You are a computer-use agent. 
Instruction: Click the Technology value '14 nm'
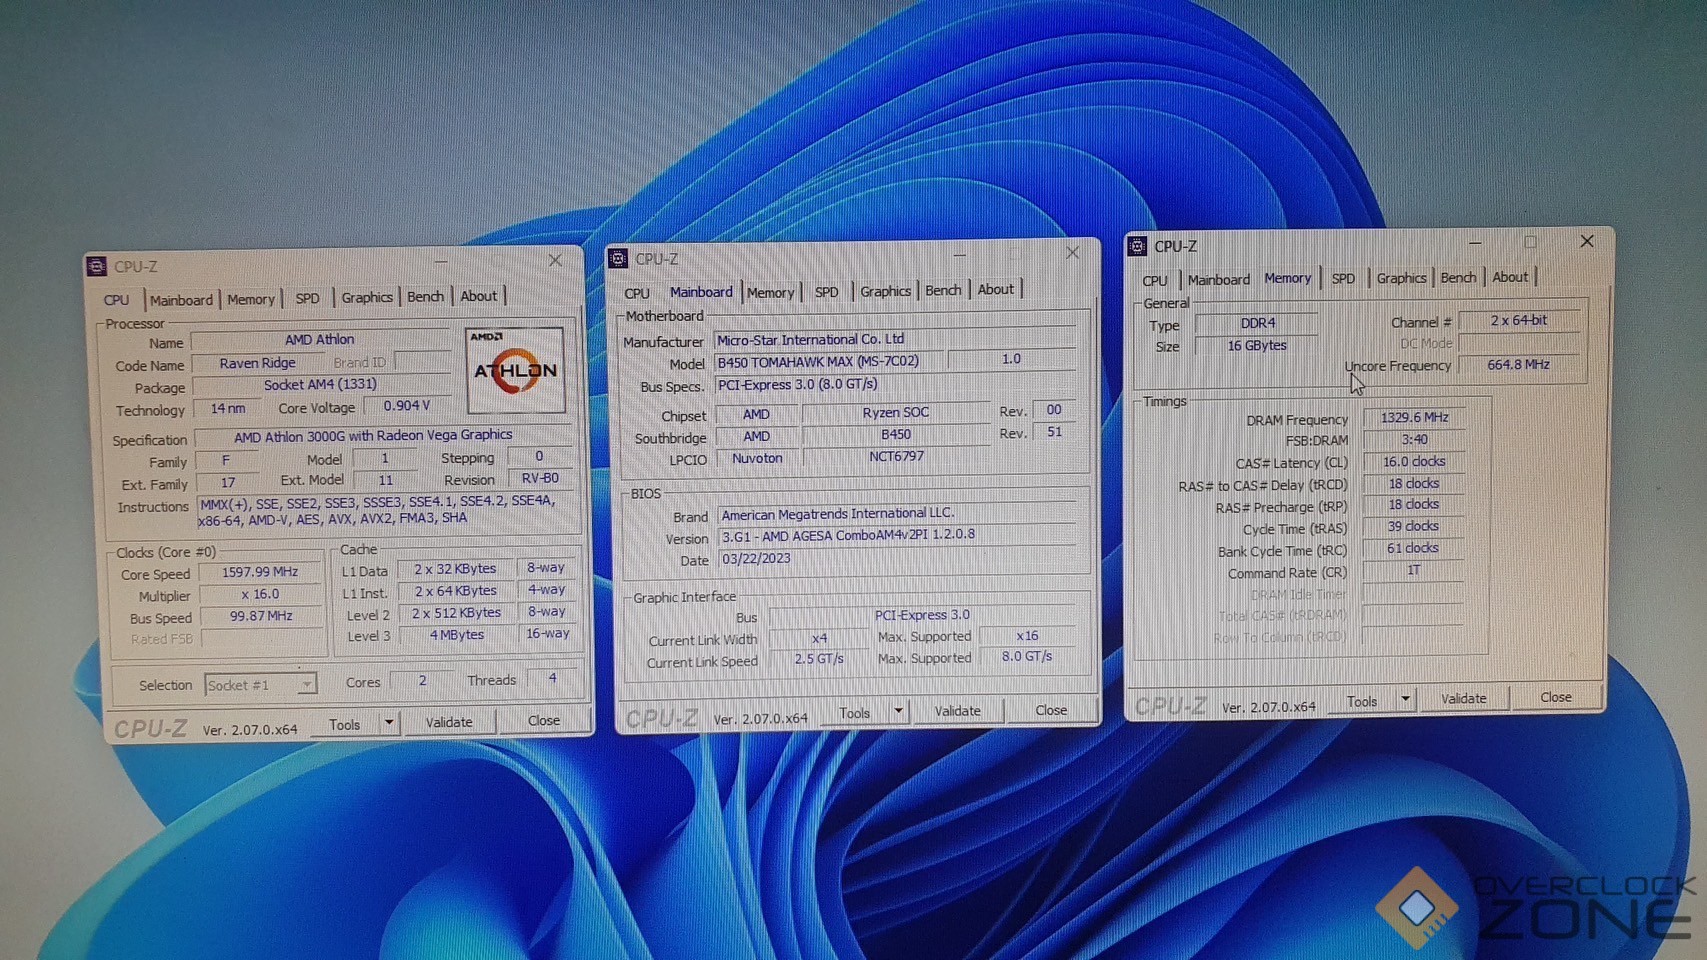pyautogui.click(x=228, y=408)
